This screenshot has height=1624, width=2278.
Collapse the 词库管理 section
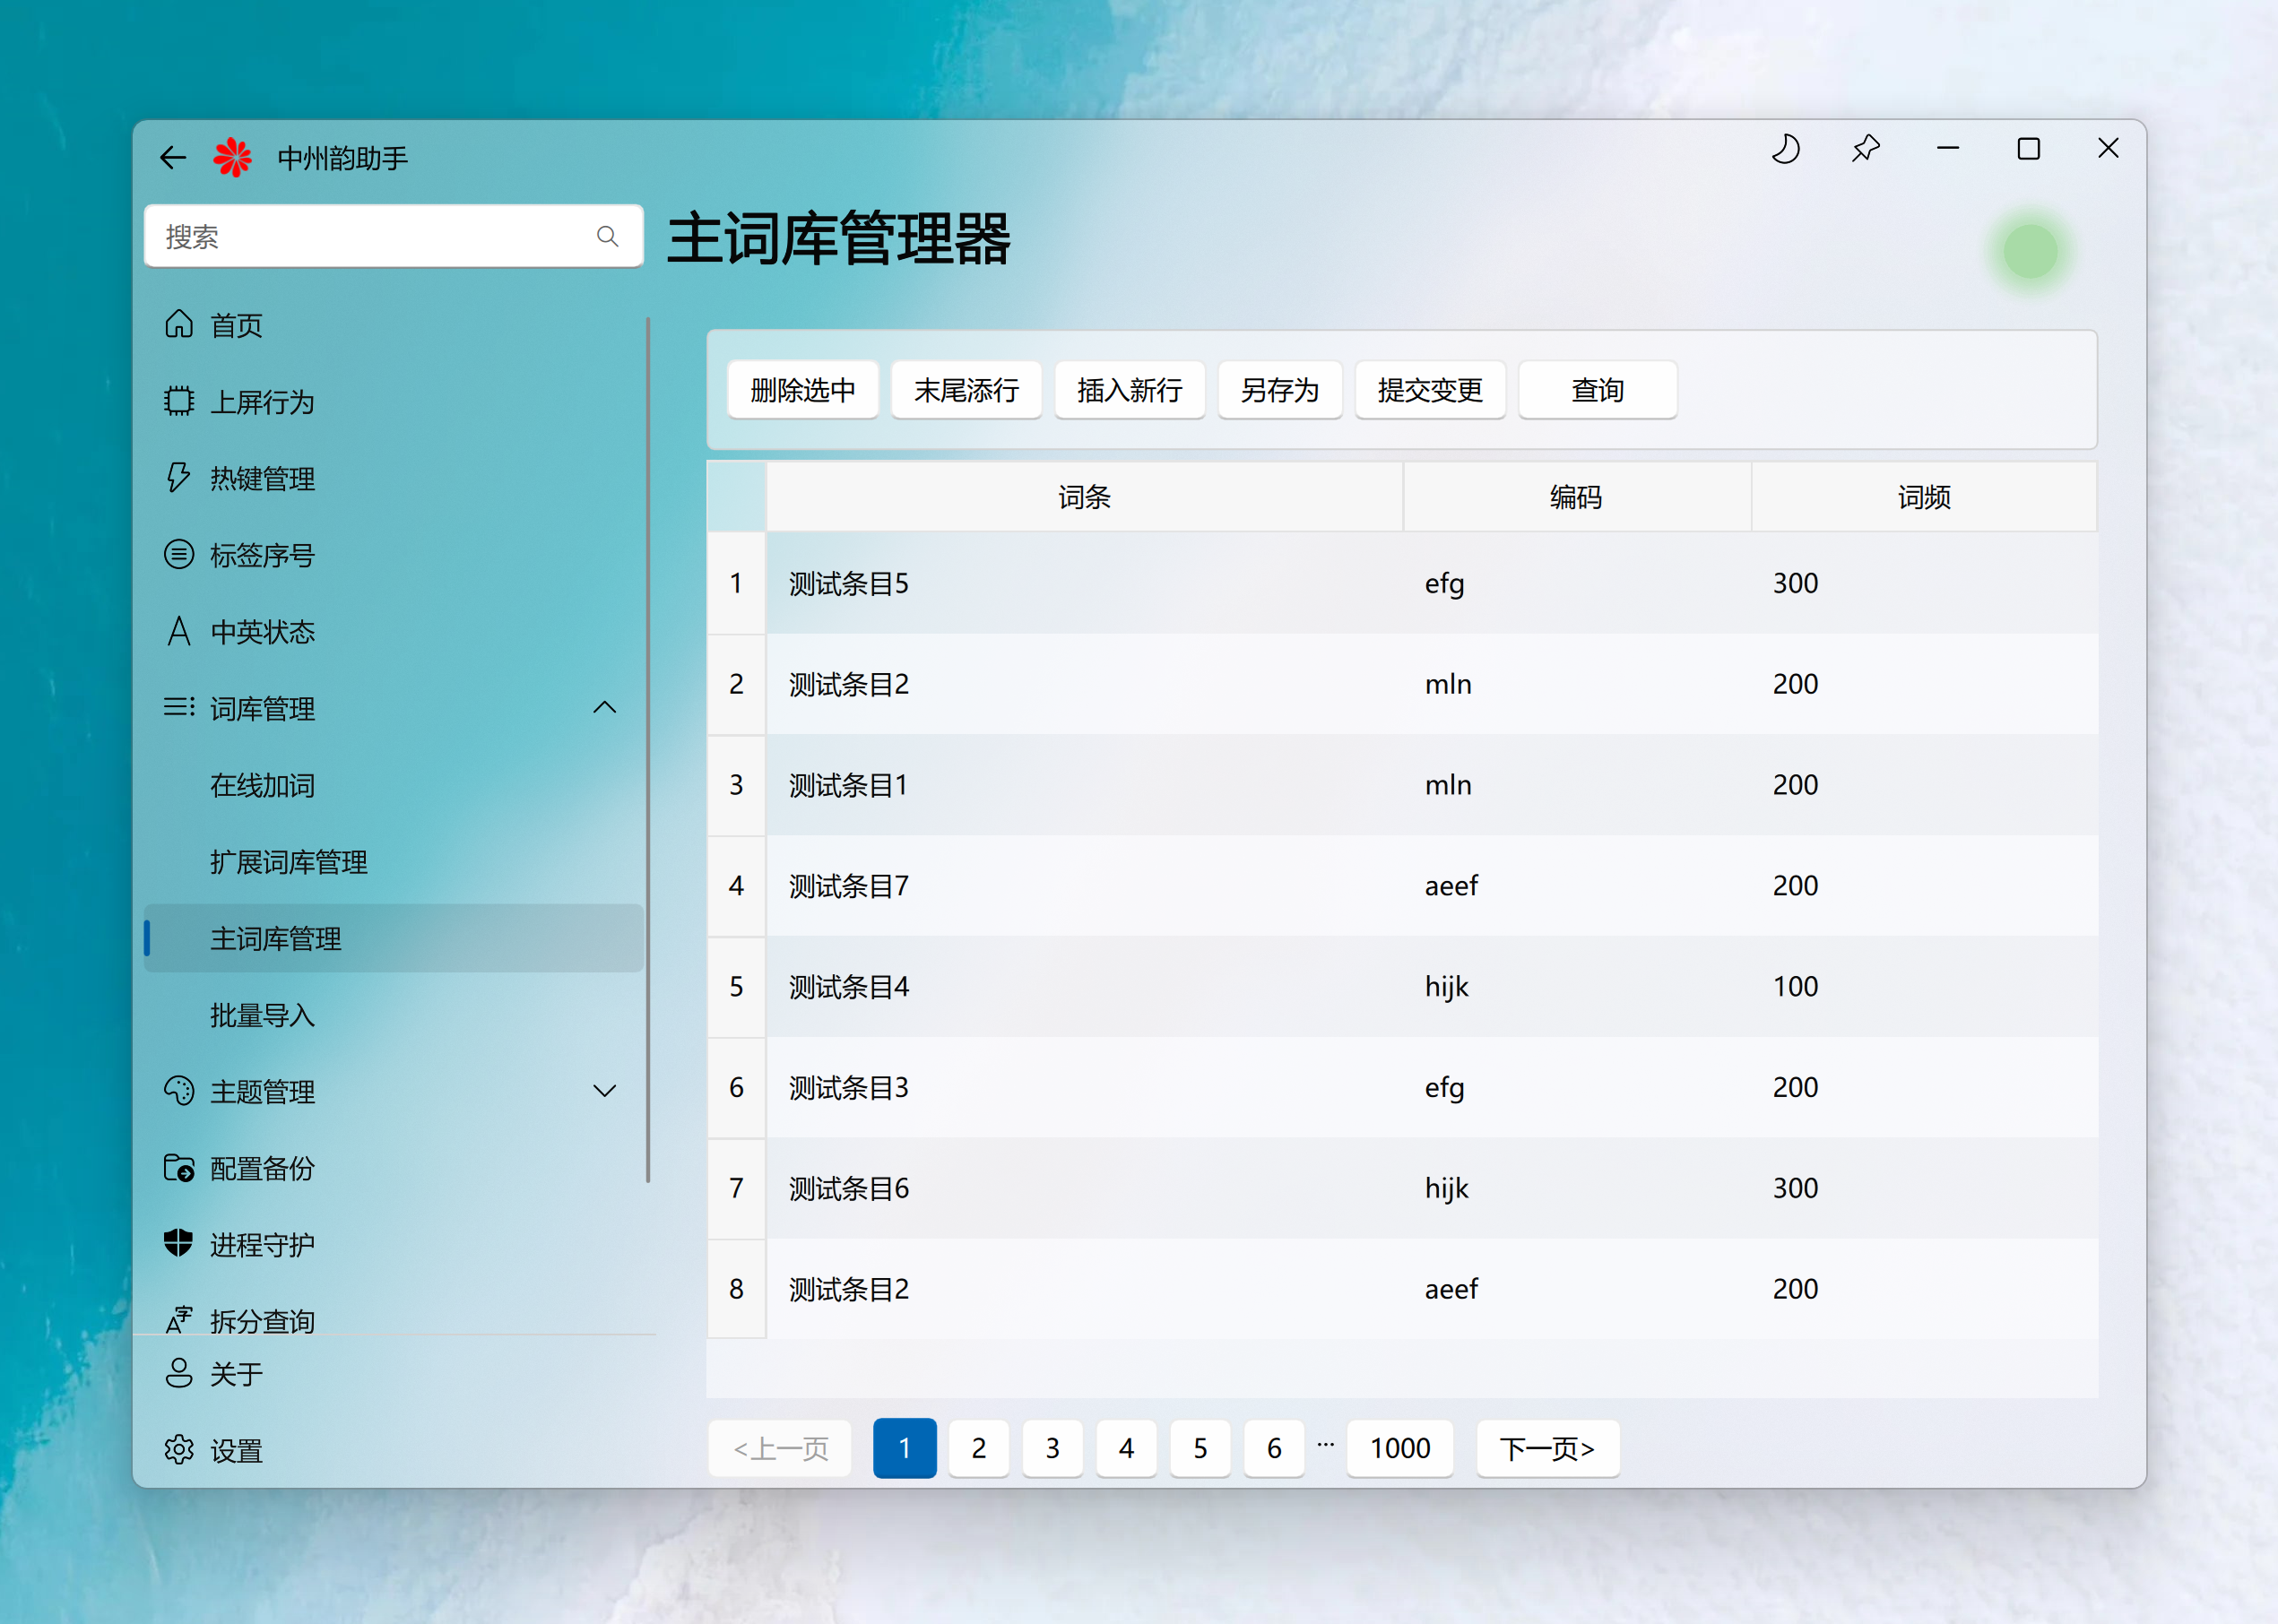(604, 708)
